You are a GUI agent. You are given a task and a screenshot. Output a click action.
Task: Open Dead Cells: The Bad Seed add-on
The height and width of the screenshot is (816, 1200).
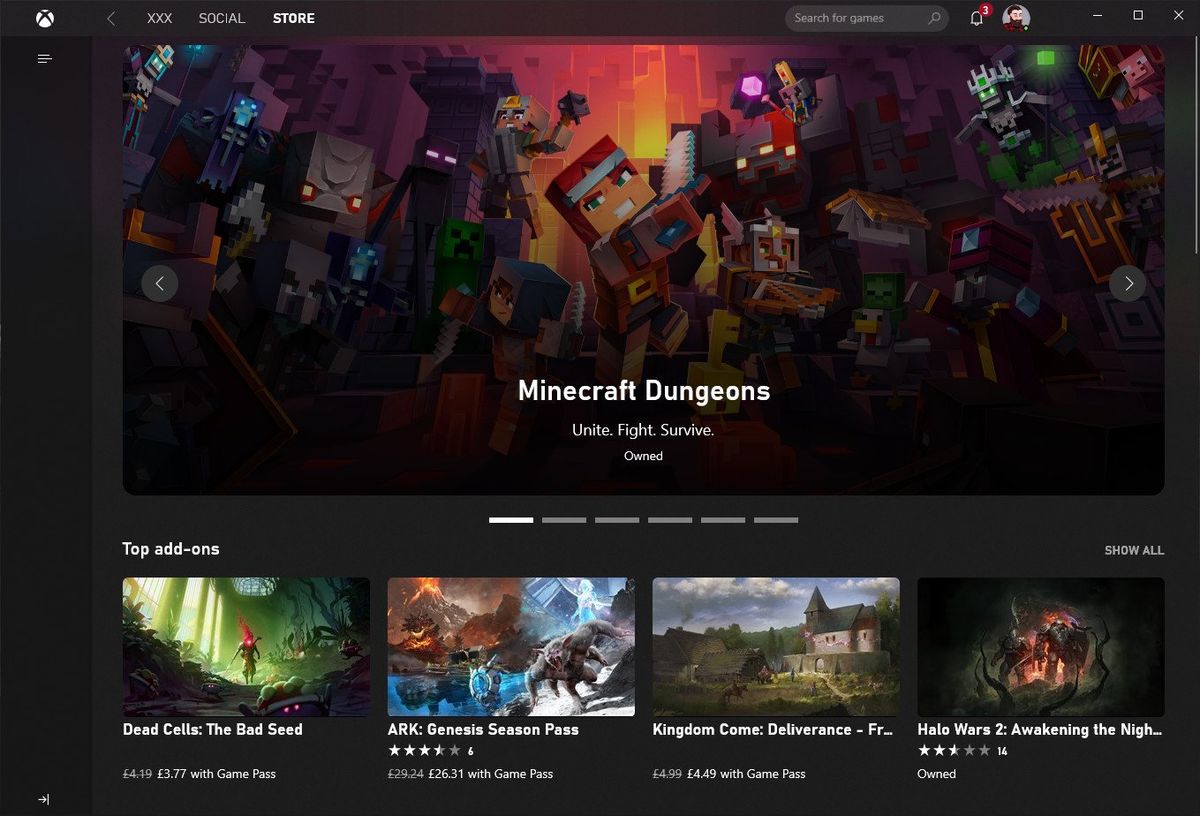pyautogui.click(x=246, y=645)
